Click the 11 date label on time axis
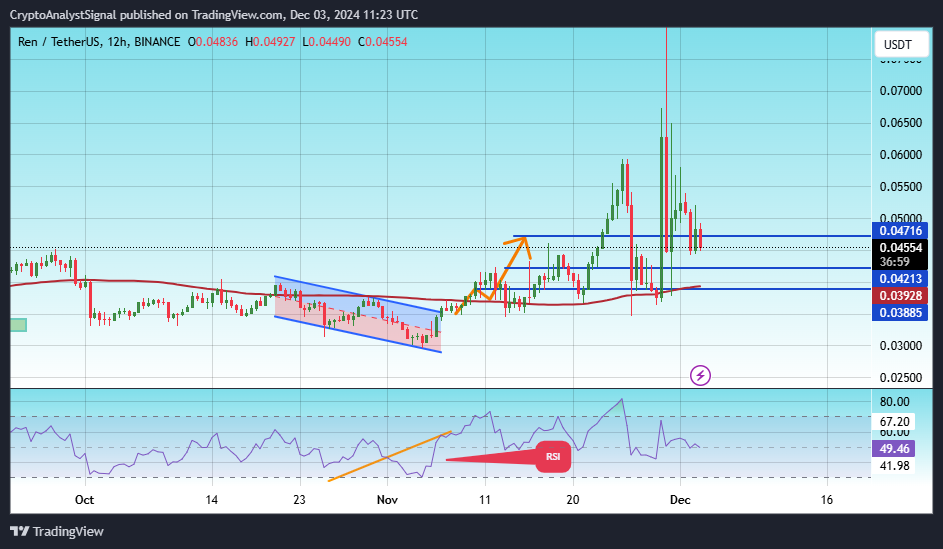 click(485, 500)
